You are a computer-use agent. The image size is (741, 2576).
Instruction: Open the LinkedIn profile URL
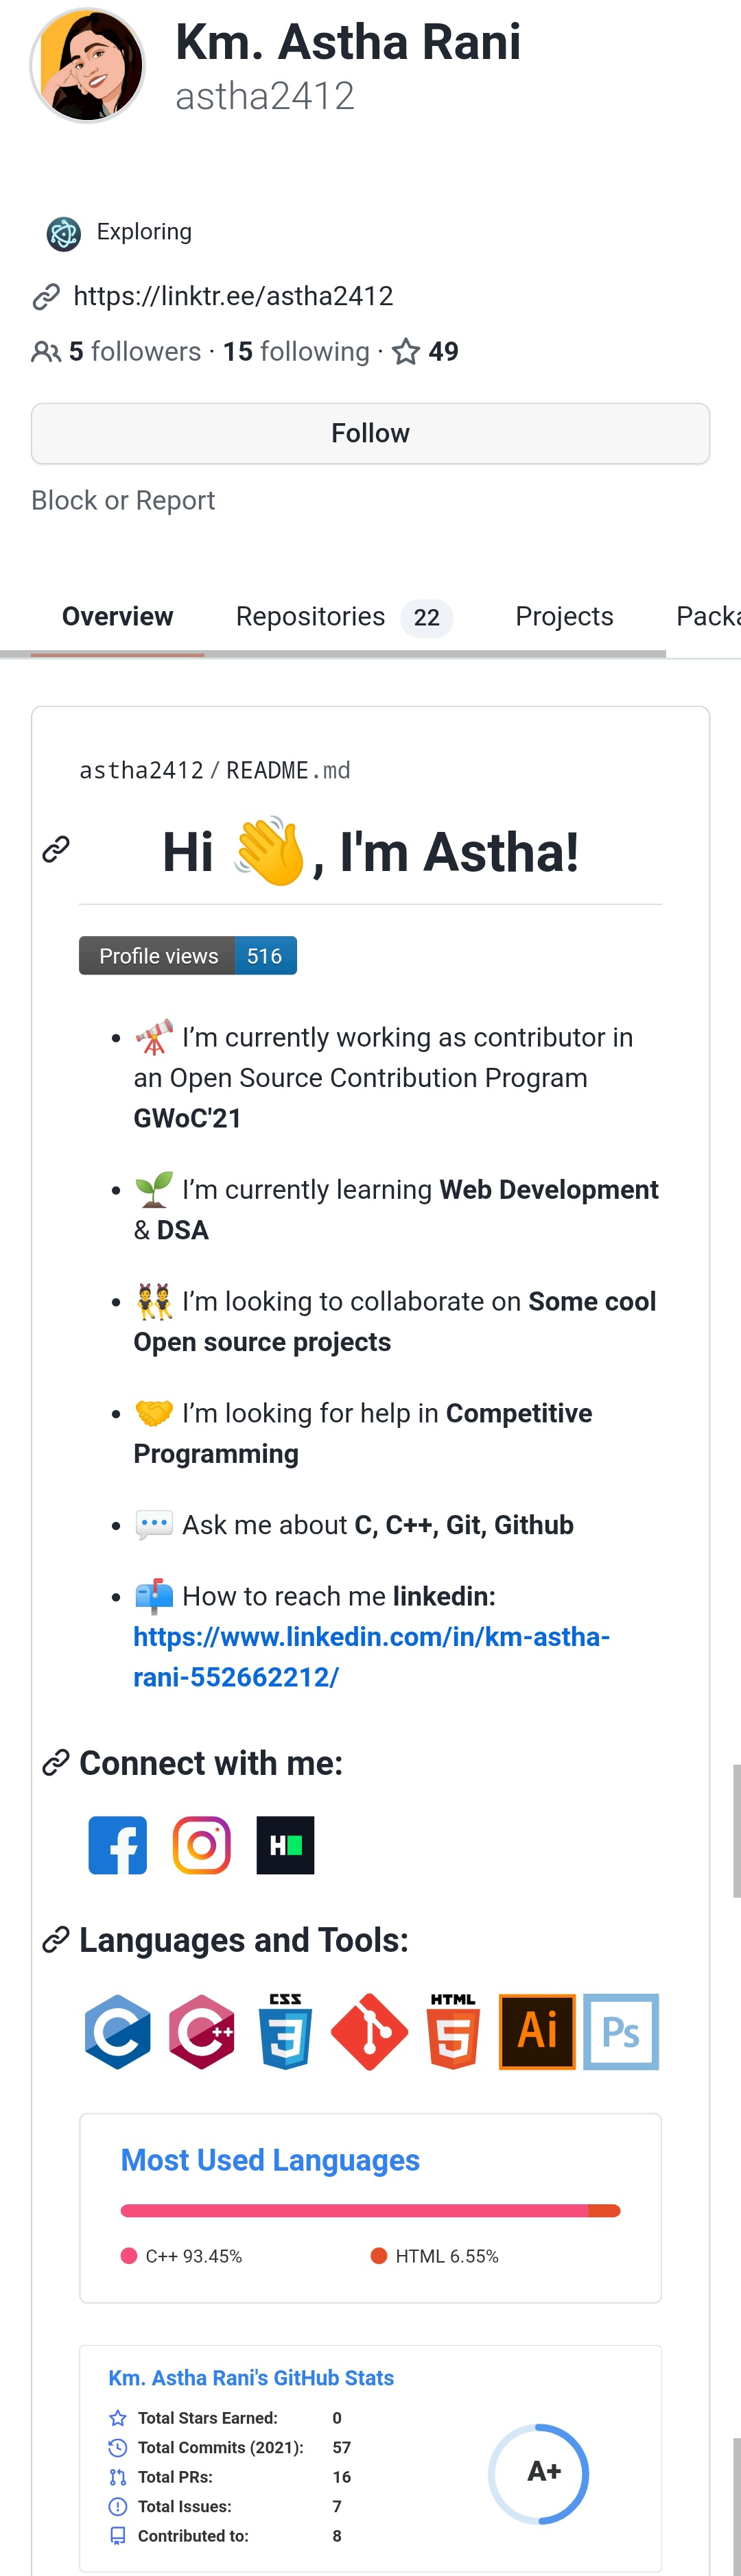[x=371, y=1657]
